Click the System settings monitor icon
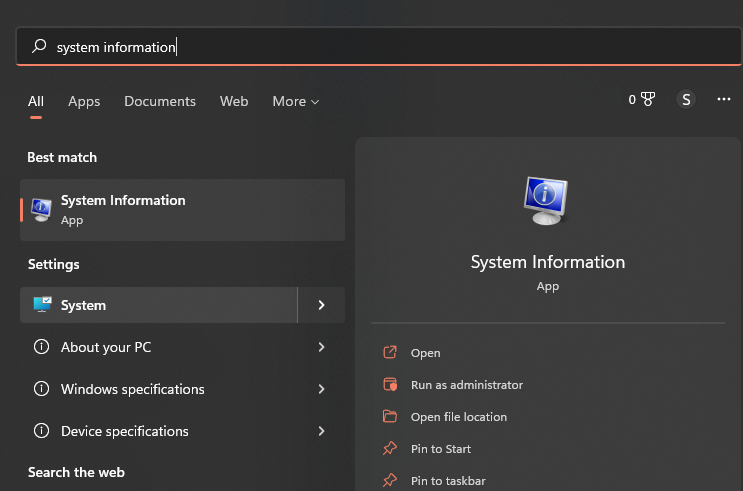The height and width of the screenshot is (491, 743). coord(42,305)
